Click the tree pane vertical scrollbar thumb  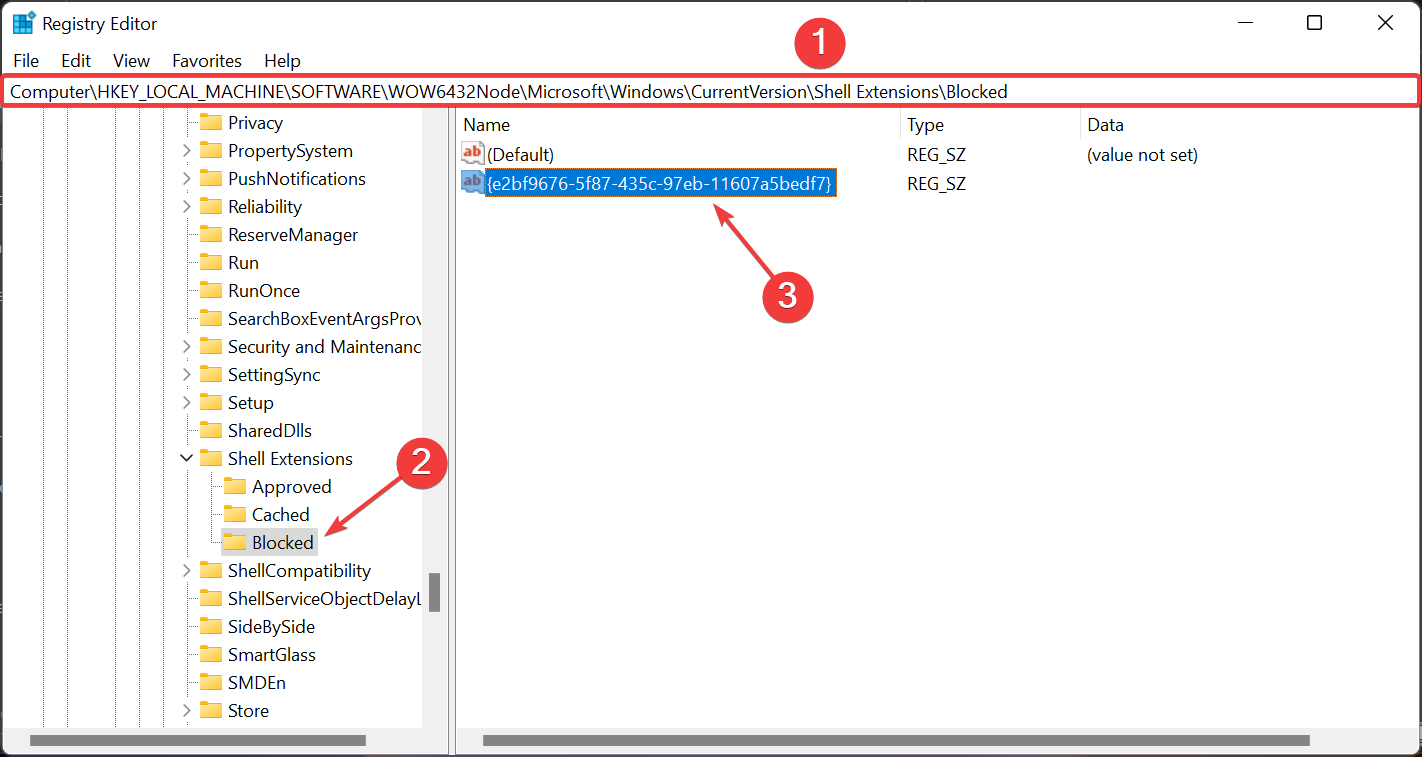[x=434, y=592]
